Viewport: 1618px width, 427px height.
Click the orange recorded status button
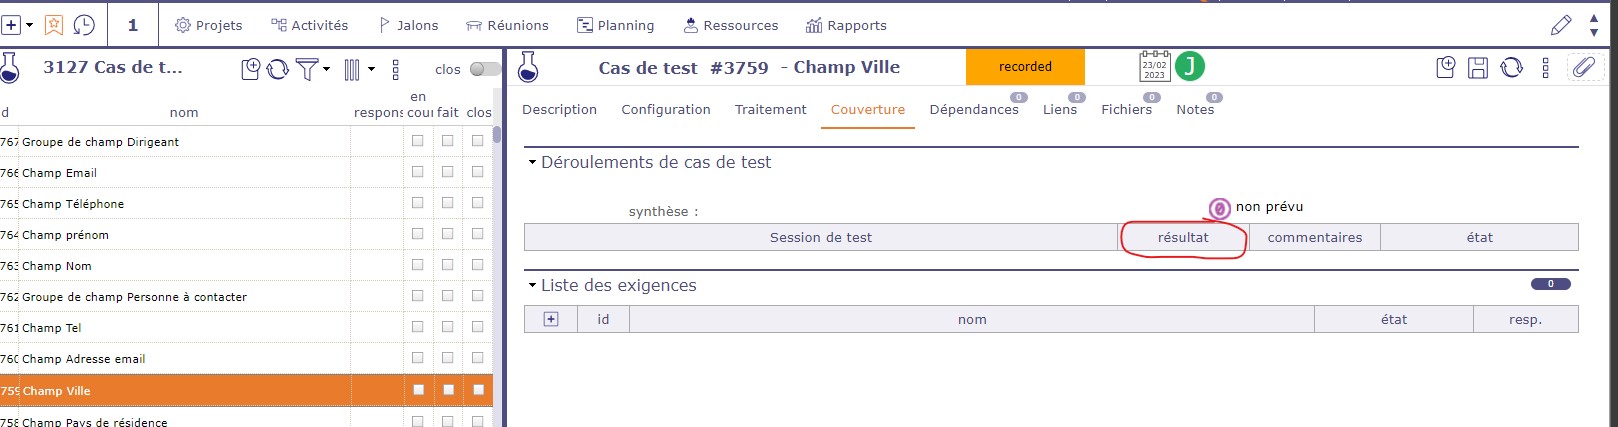[x=1025, y=67]
